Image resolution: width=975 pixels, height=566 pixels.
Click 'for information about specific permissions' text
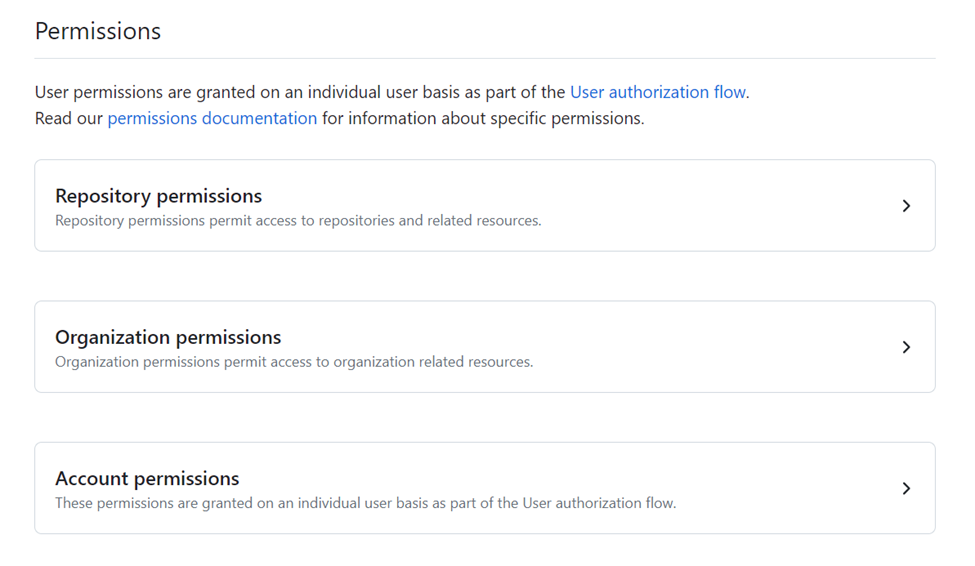(x=482, y=118)
